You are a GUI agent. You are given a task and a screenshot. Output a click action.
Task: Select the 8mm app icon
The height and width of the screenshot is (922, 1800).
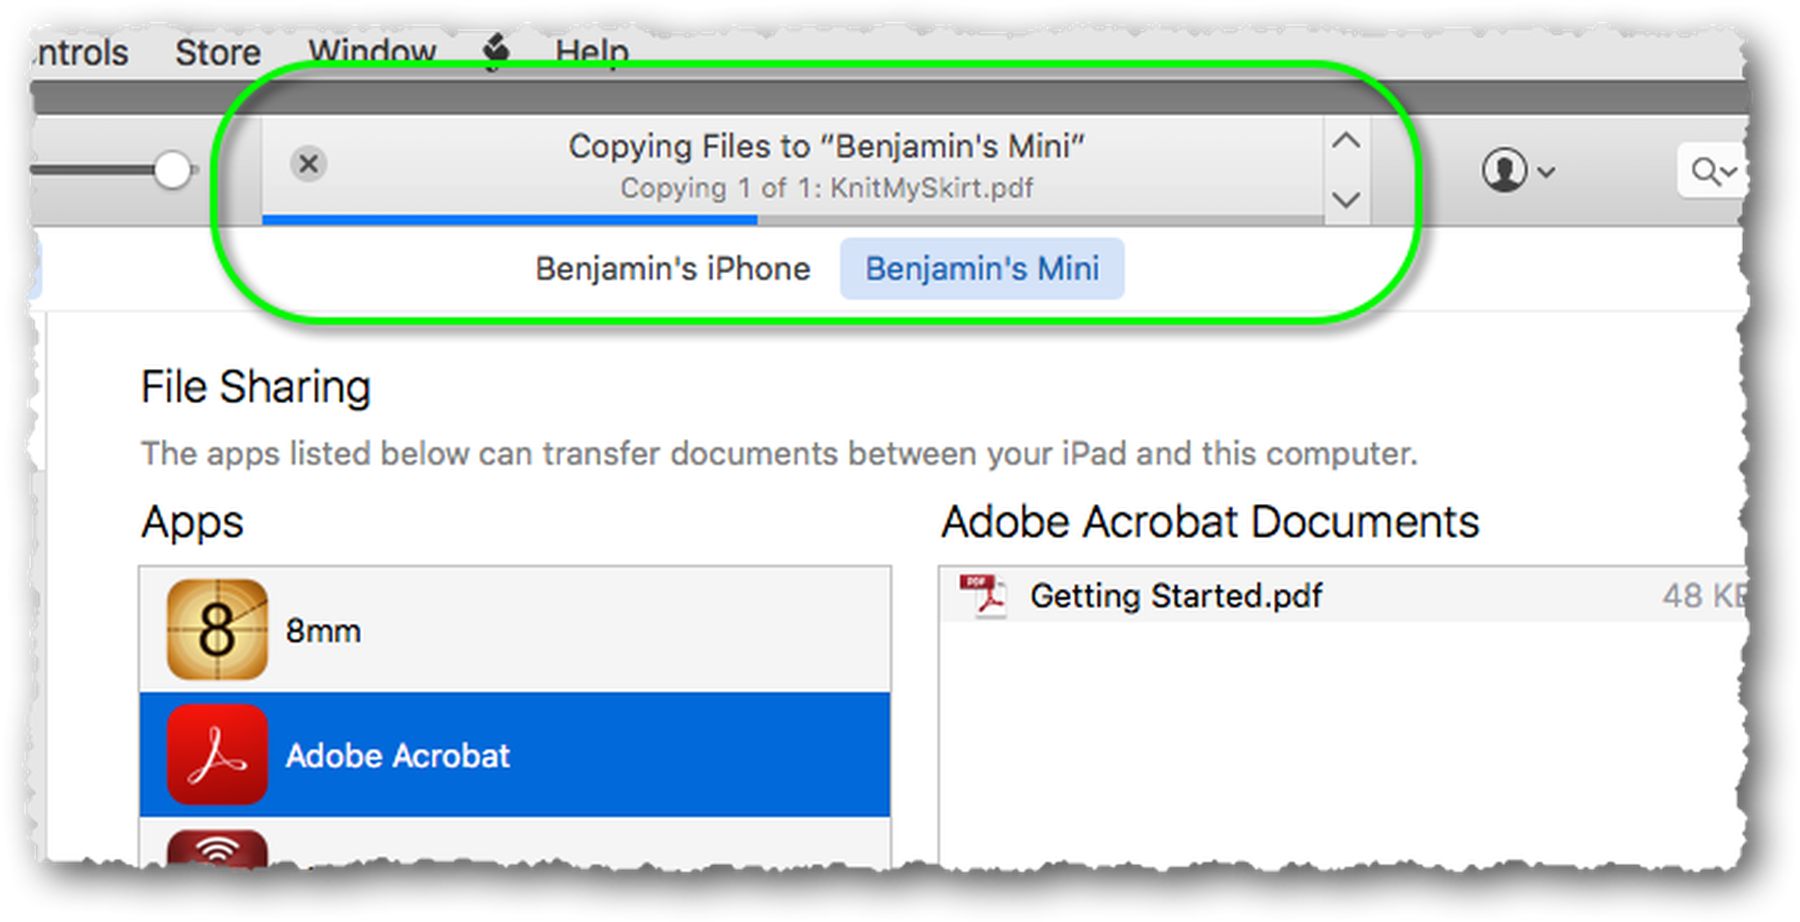217,630
